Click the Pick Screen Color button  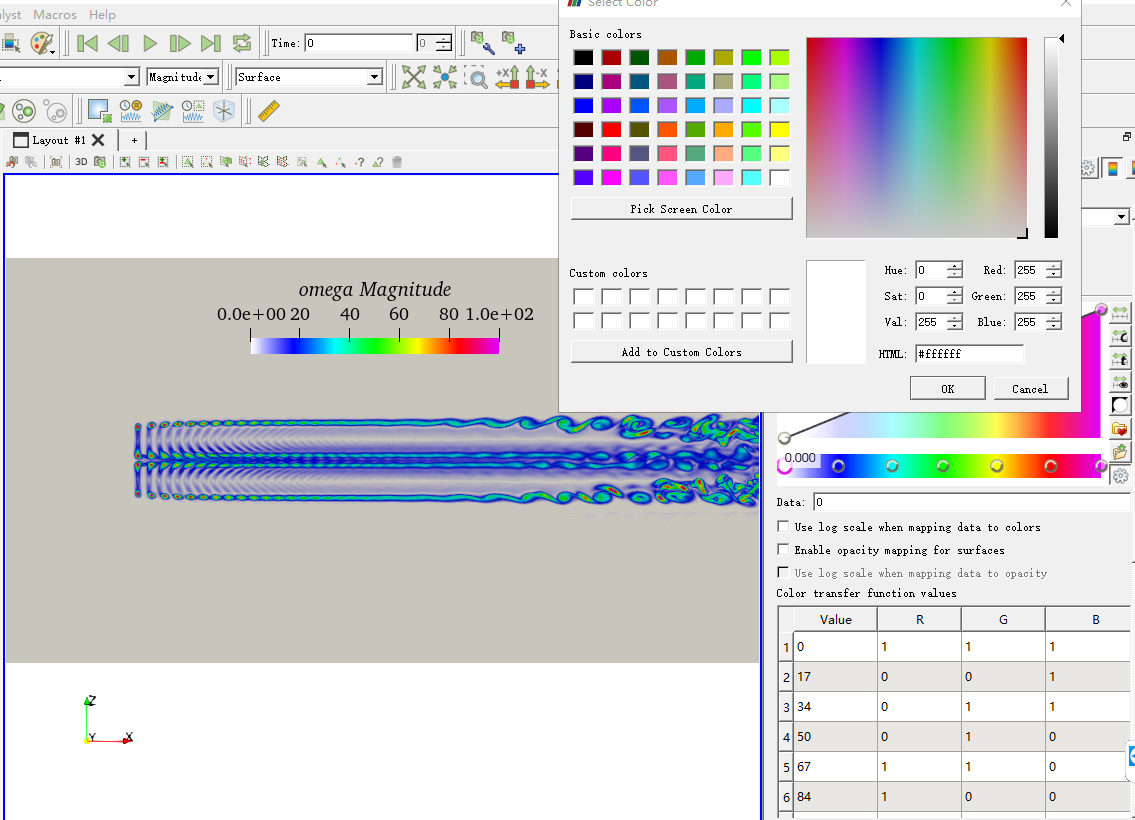681,209
